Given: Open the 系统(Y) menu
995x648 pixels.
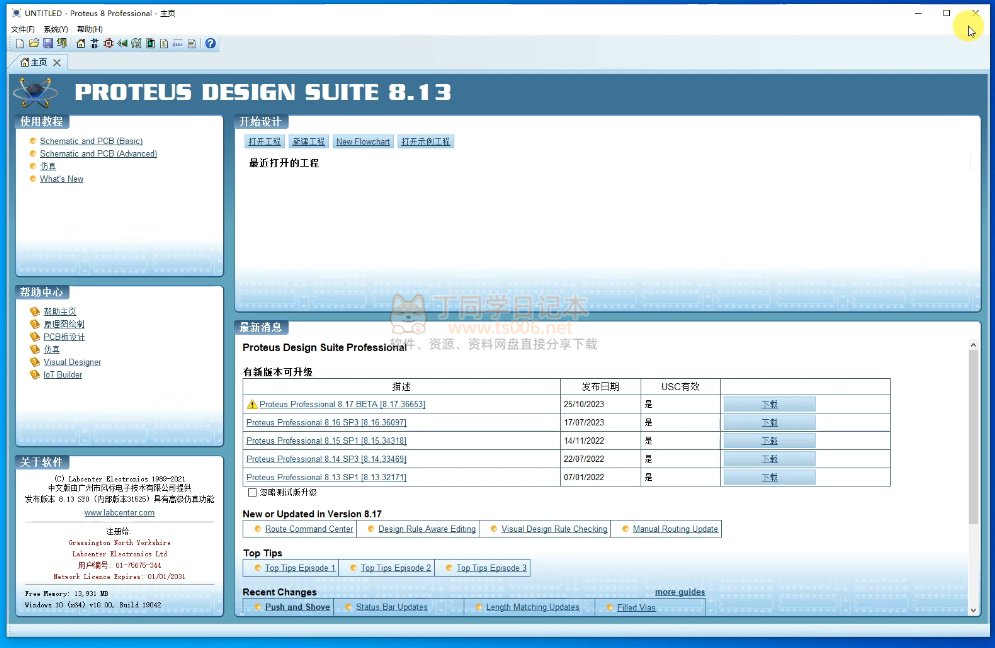Looking at the screenshot, I should point(55,29).
